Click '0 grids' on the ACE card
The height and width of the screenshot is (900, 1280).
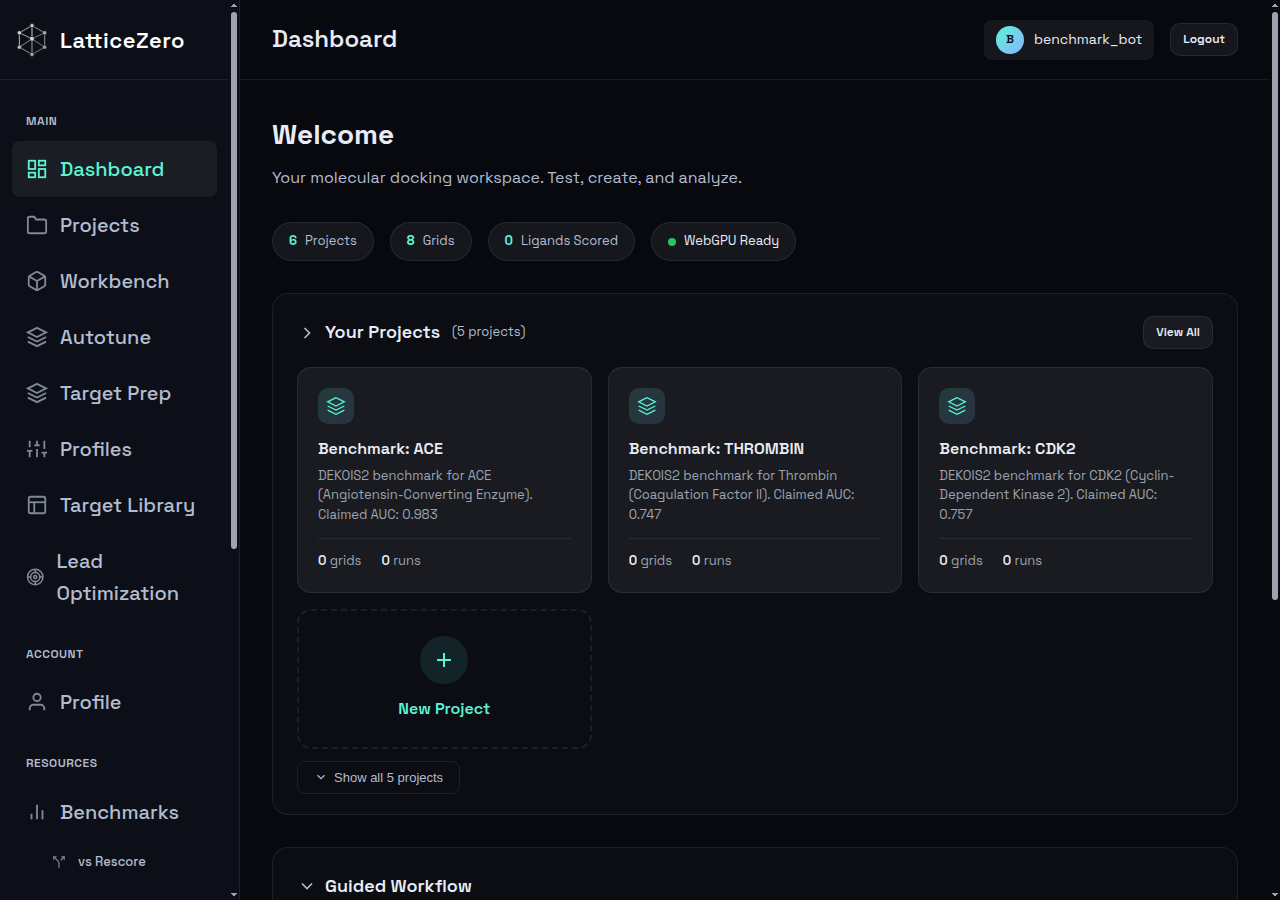click(340, 560)
